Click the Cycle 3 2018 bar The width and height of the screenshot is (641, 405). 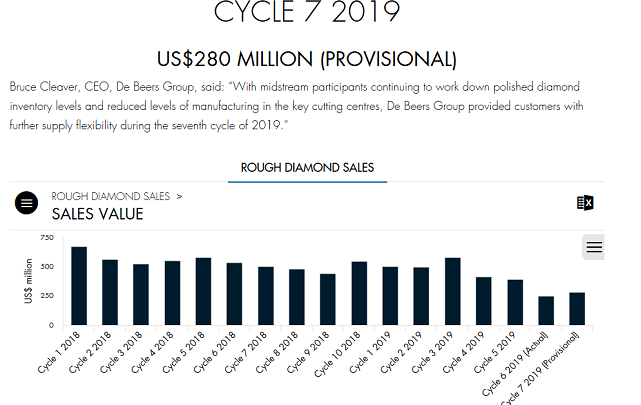click(141, 295)
